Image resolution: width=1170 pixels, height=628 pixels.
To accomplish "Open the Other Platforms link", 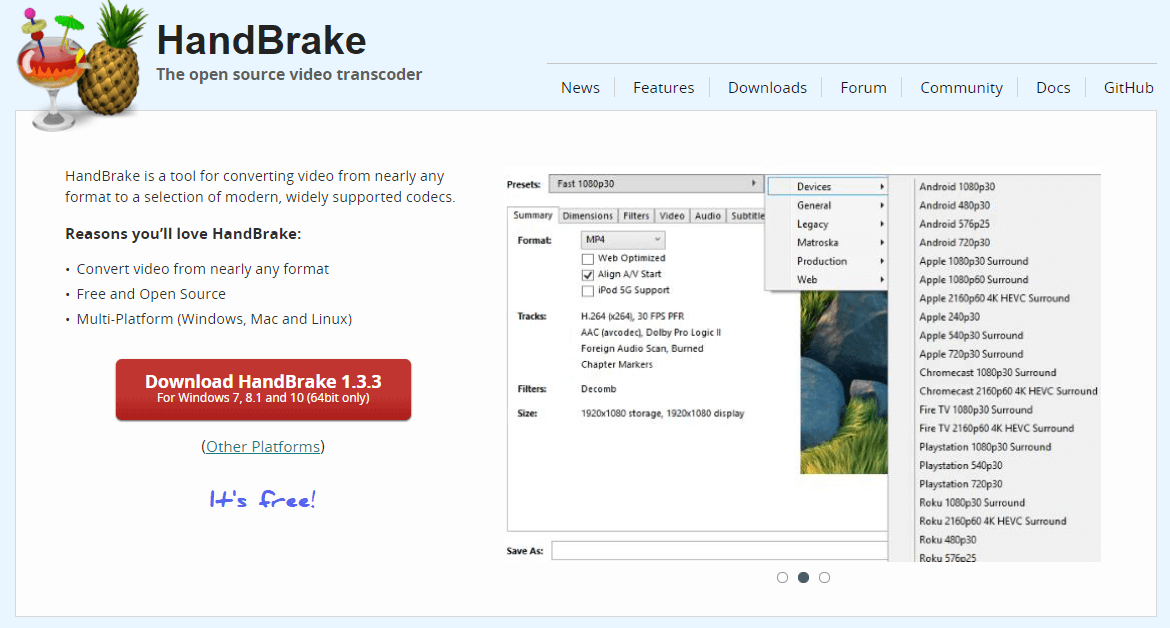I will (x=263, y=447).
